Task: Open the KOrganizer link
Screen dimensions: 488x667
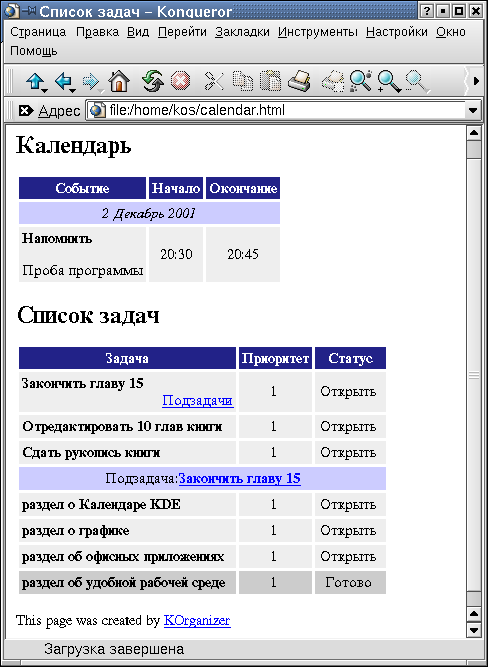Action: pyautogui.click(x=197, y=621)
